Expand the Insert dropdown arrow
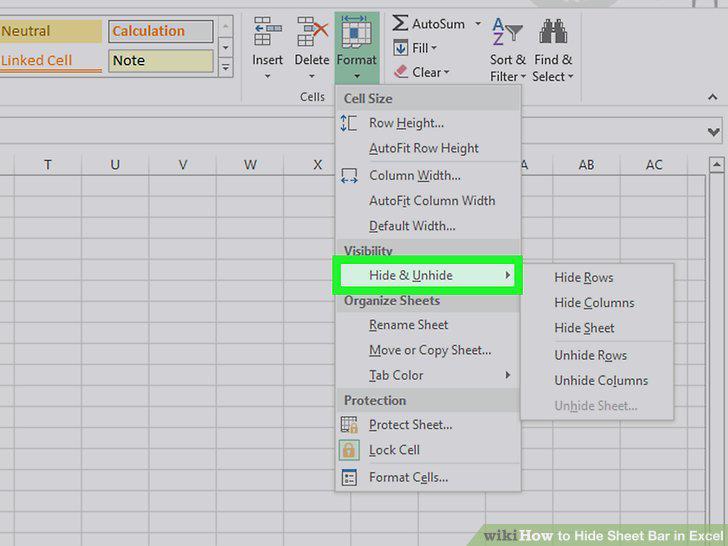 267,76
